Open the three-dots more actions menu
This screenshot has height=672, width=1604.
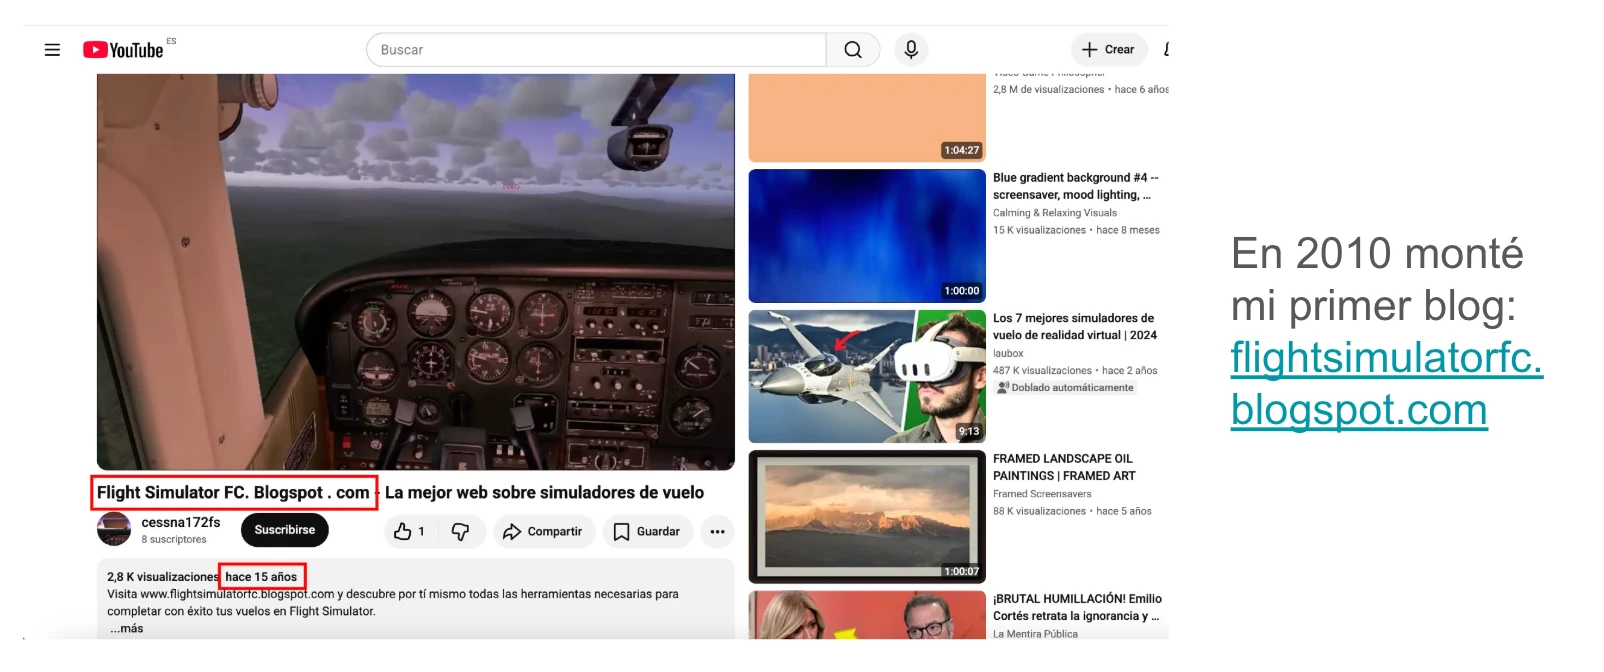coord(717,532)
